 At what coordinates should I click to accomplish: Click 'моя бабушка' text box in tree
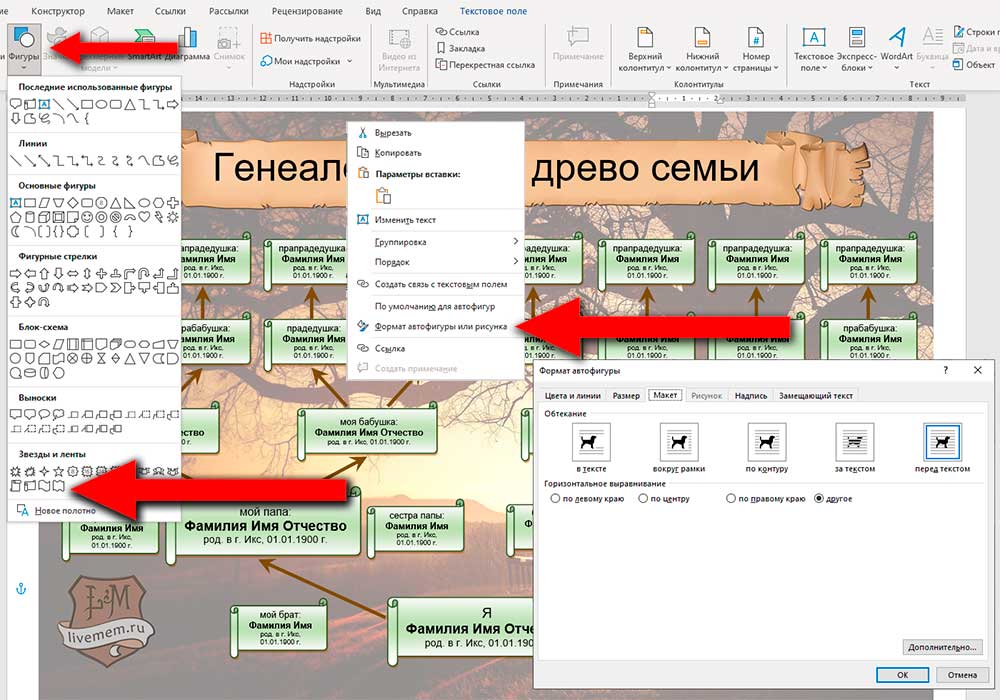(362, 427)
